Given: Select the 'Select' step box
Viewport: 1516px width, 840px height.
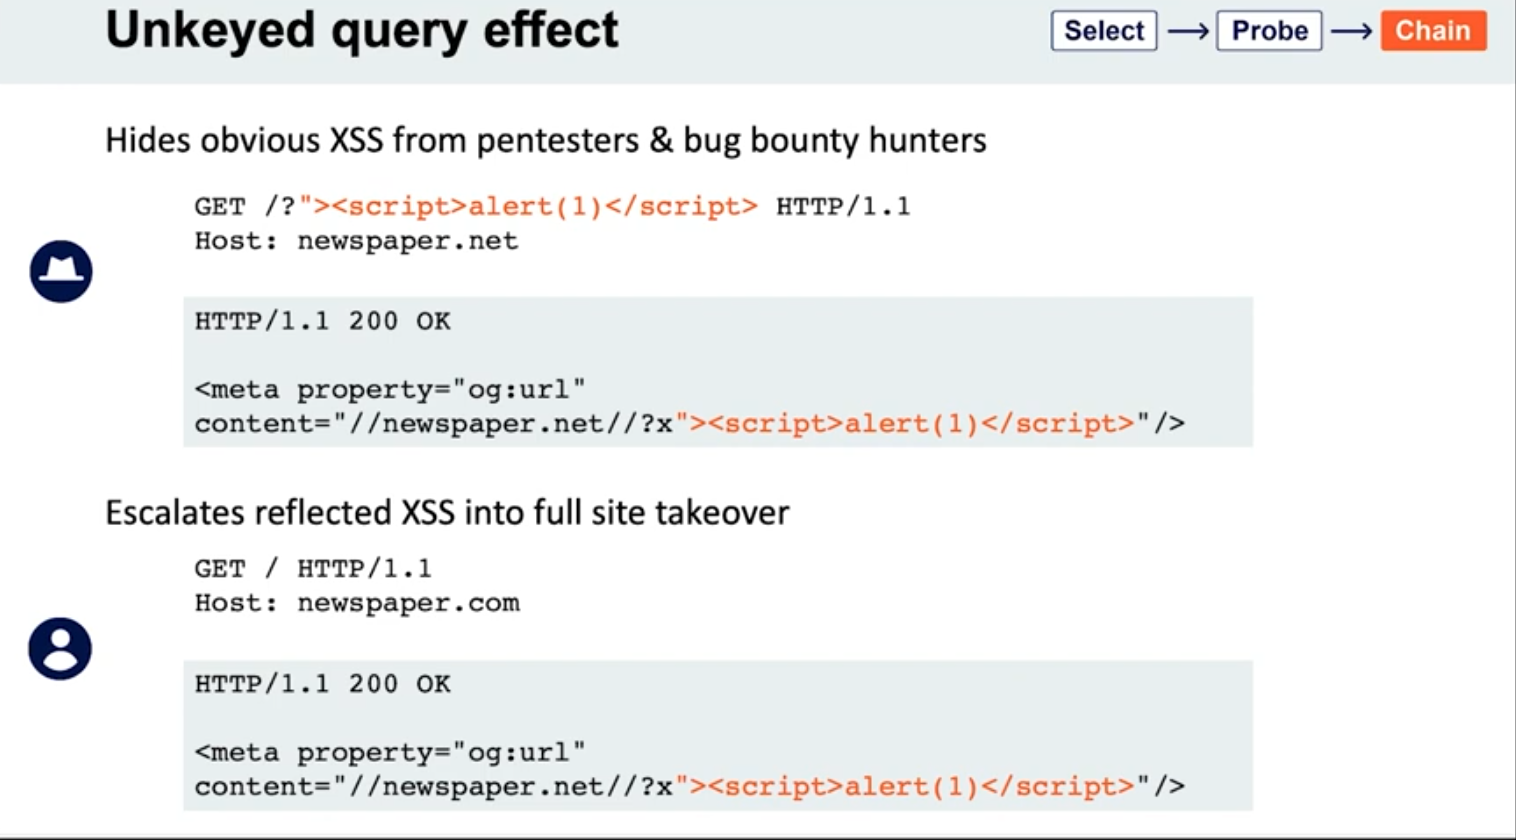Looking at the screenshot, I should (1103, 31).
